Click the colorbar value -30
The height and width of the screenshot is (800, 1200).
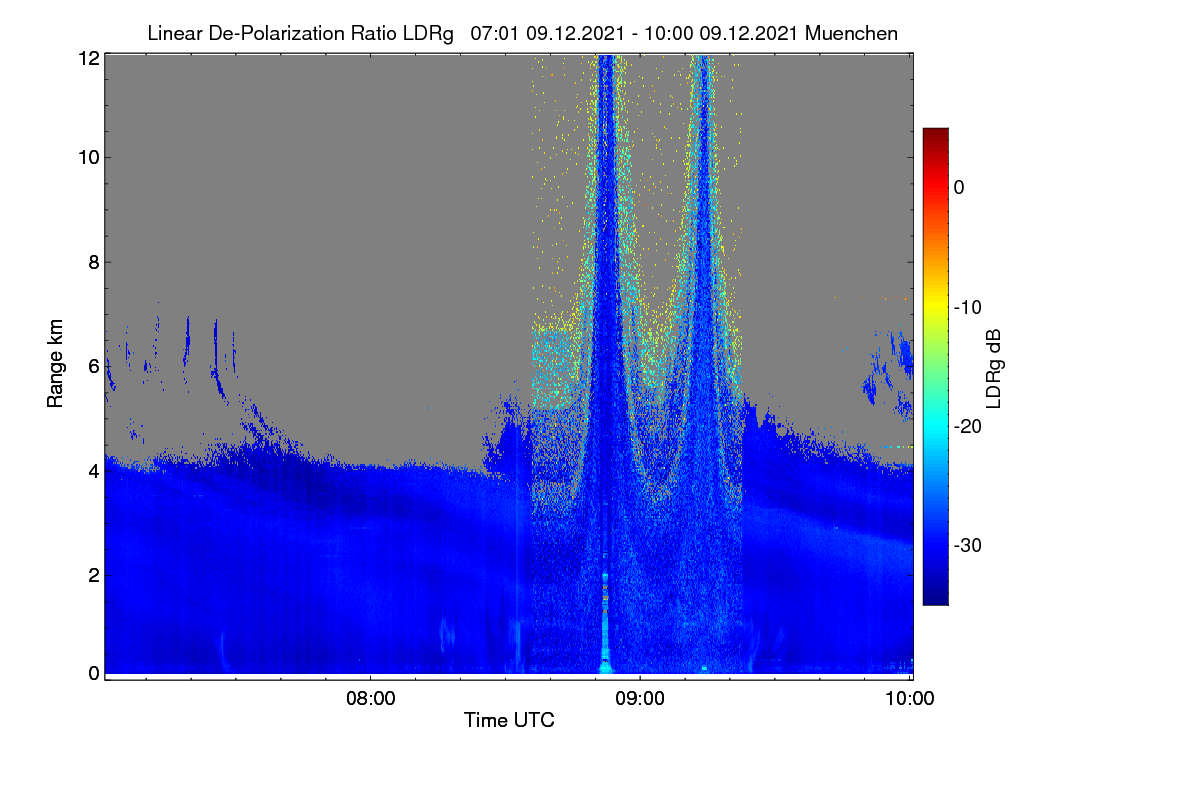pyautogui.click(x=966, y=546)
